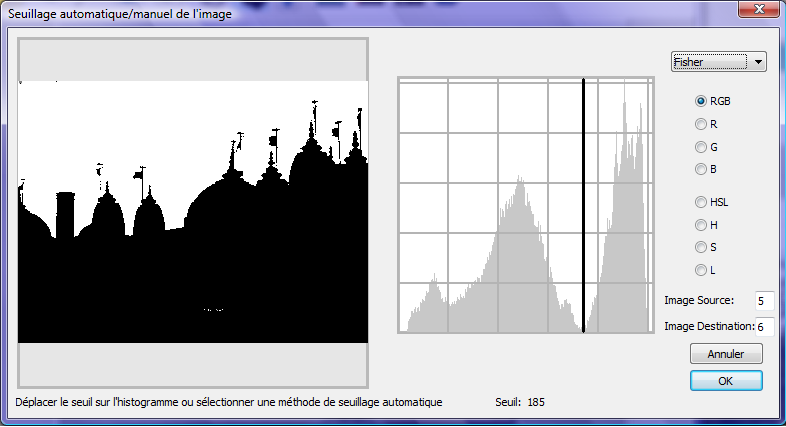Screen dimensions: 786x427
Task: Click the Image Destination input field
Action: tap(764, 327)
